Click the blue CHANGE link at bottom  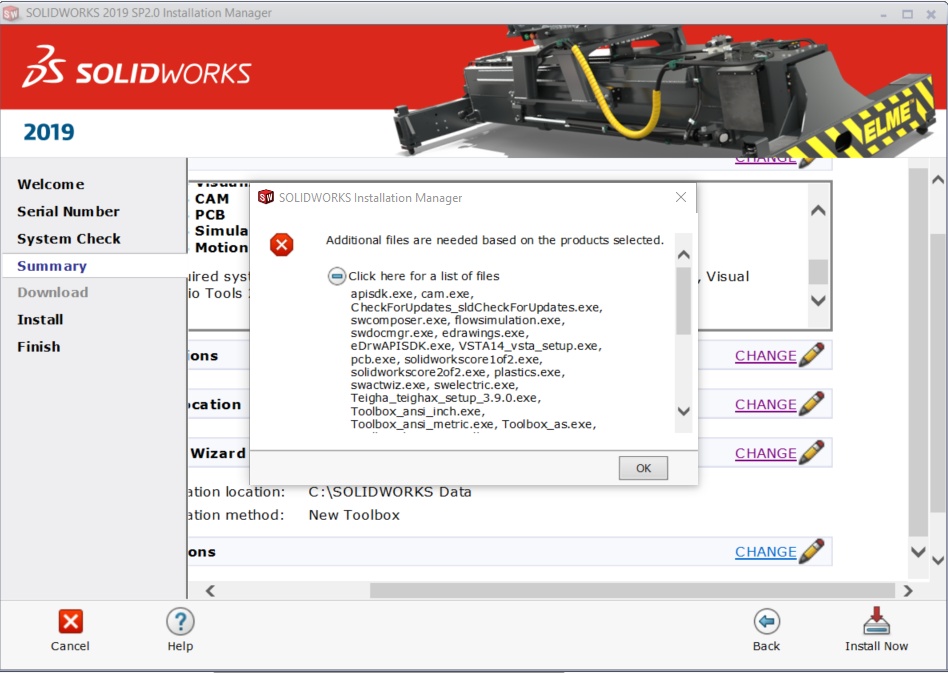765,552
